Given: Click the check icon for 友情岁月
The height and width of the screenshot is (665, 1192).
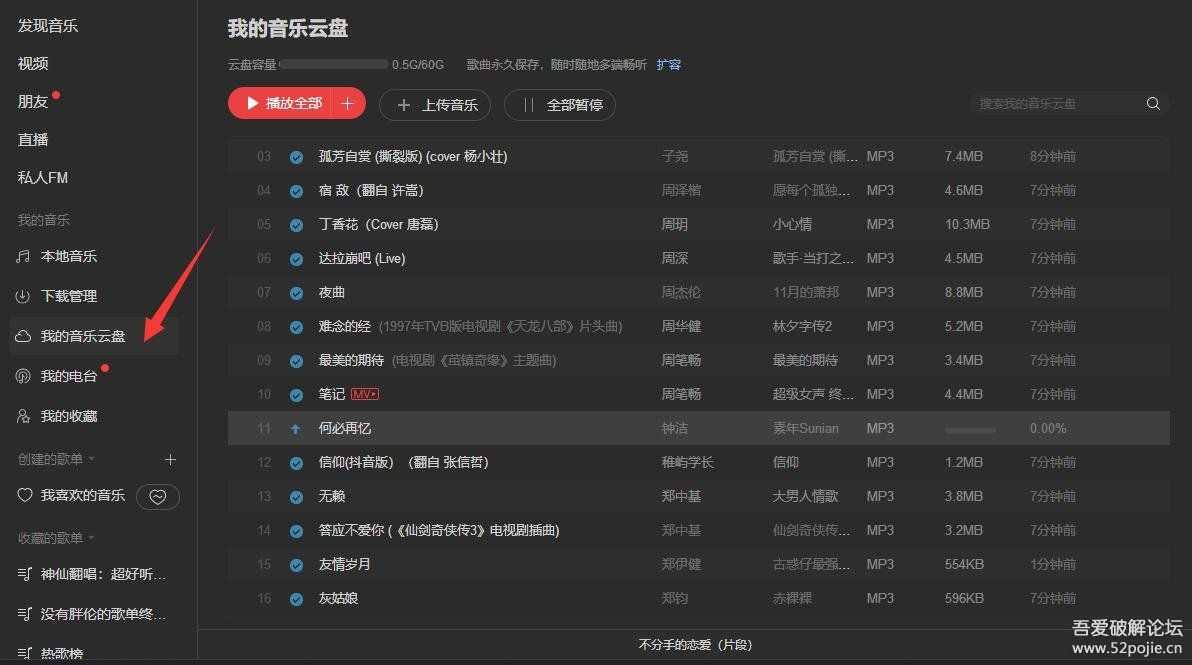Looking at the screenshot, I should [296, 565].
